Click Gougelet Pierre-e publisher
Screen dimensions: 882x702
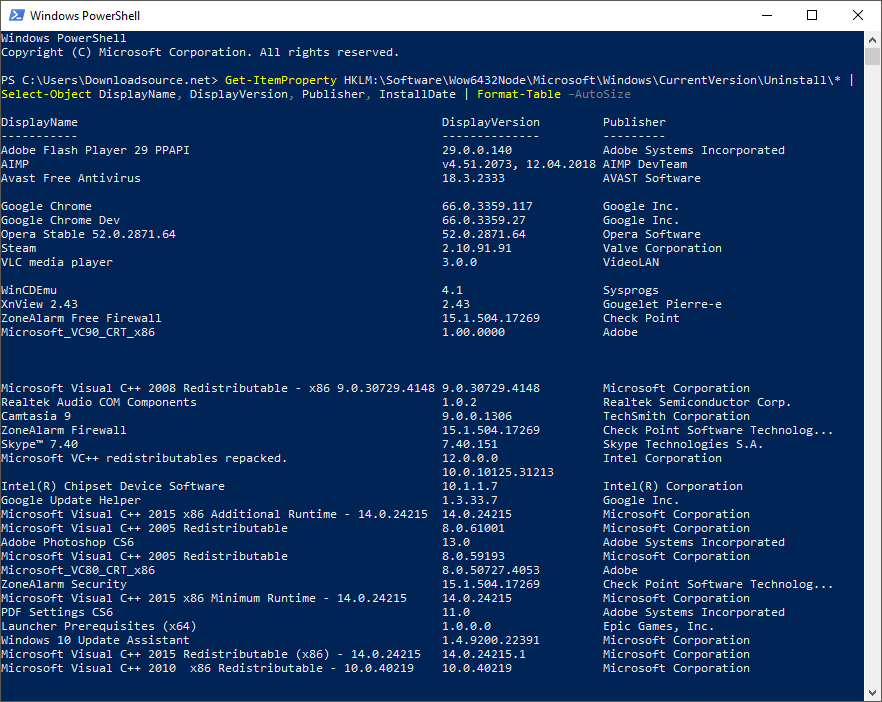click(x=662, y=304)
